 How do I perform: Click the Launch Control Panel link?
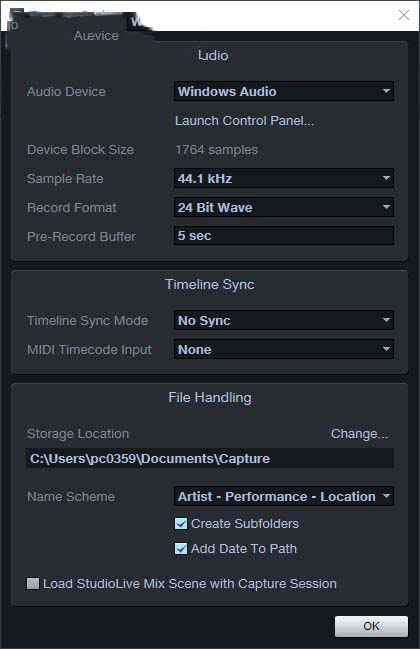pyautogui.click(x=244, y=121)
